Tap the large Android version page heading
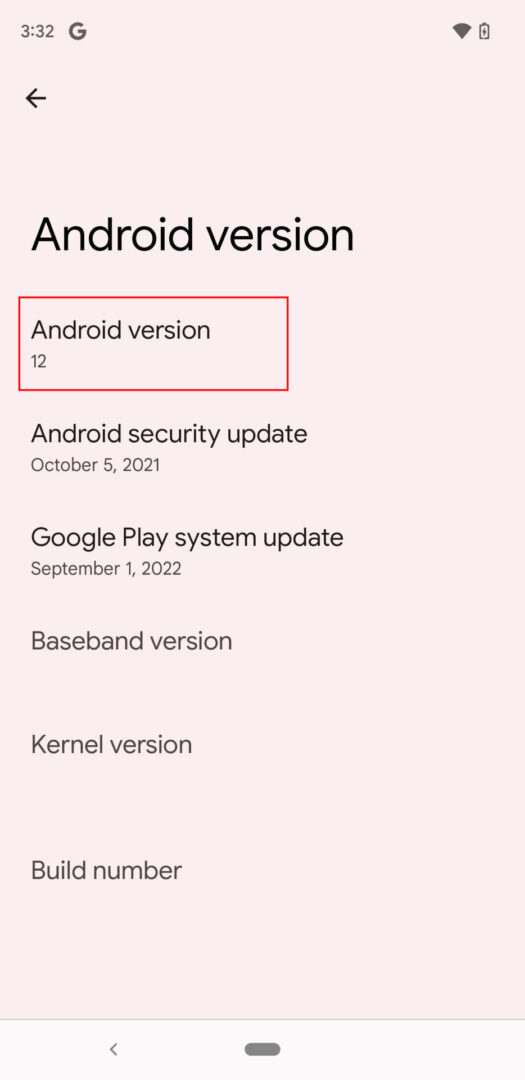The width and height of the screenshot is (525, 1080). tap(193, 234)
